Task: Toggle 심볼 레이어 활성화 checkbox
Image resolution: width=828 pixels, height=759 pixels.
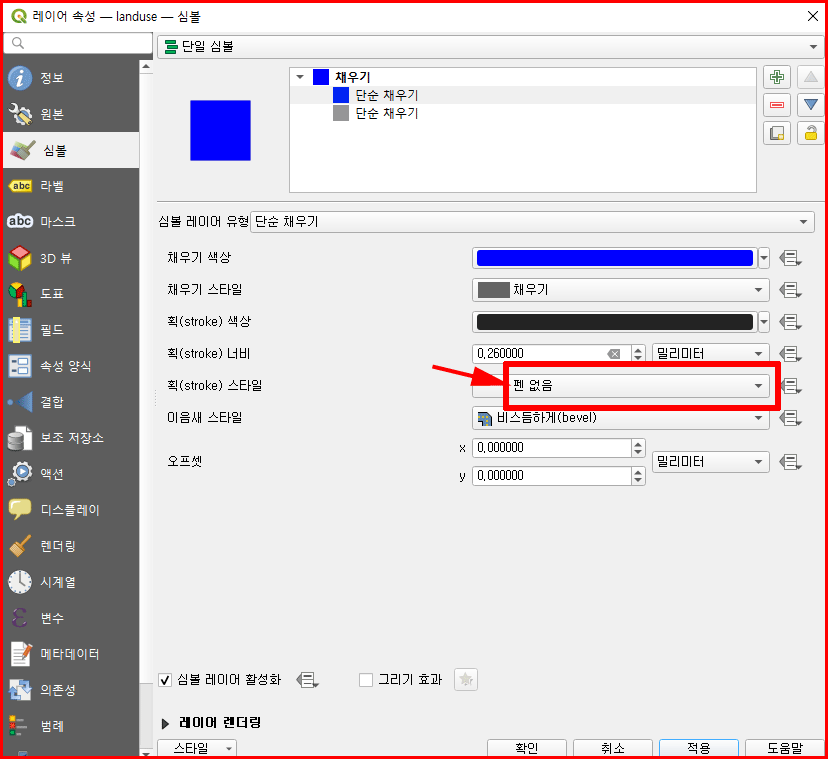Action: tap(165, 680)
